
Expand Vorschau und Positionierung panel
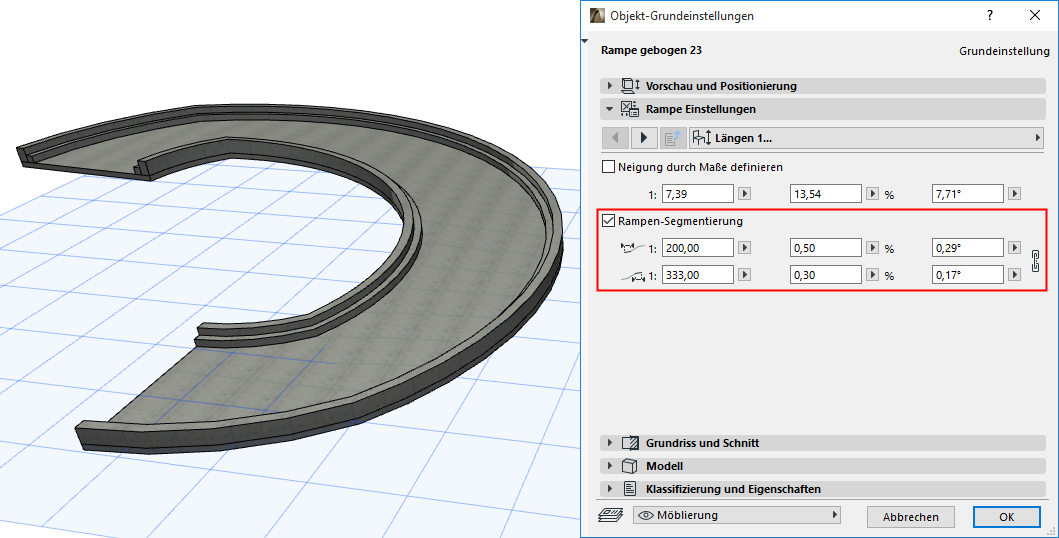610,86
